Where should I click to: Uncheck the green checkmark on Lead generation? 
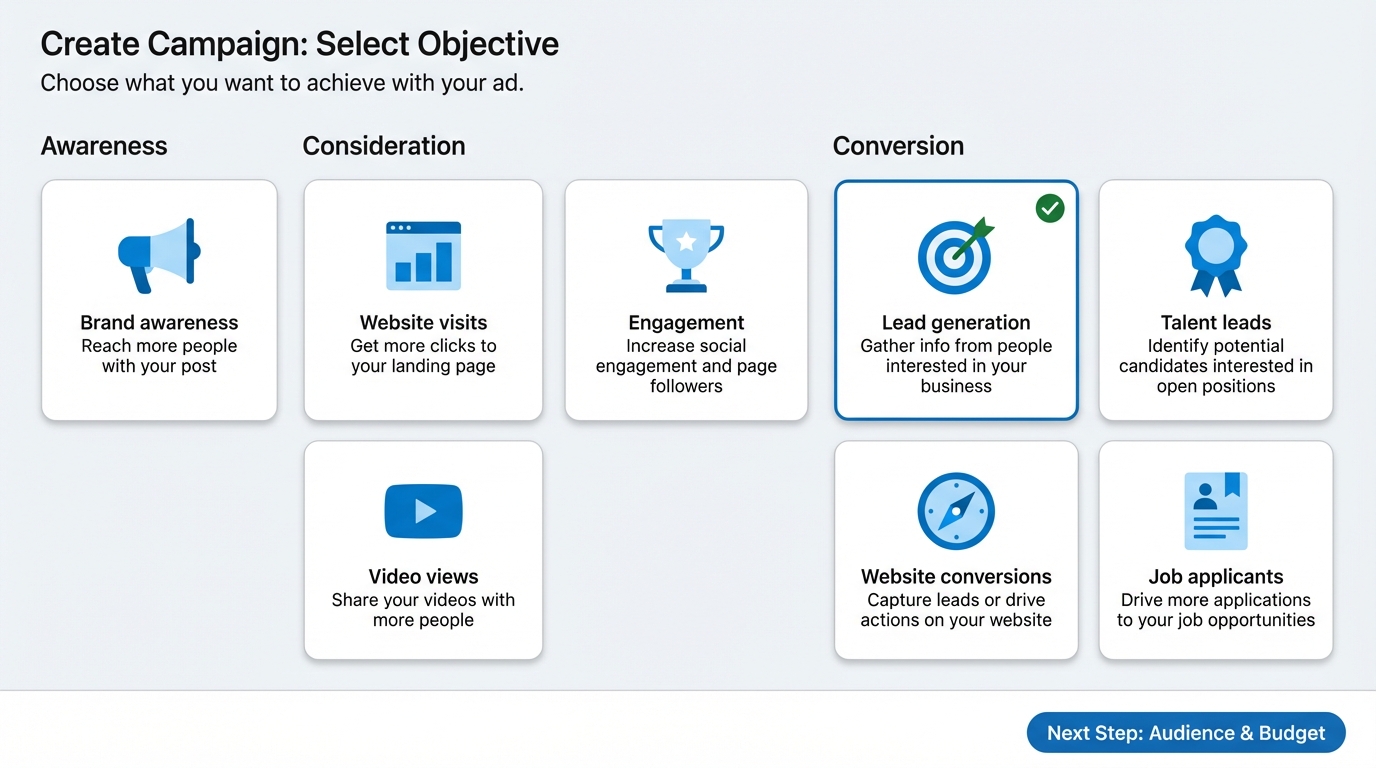[x=1050, y=208]
